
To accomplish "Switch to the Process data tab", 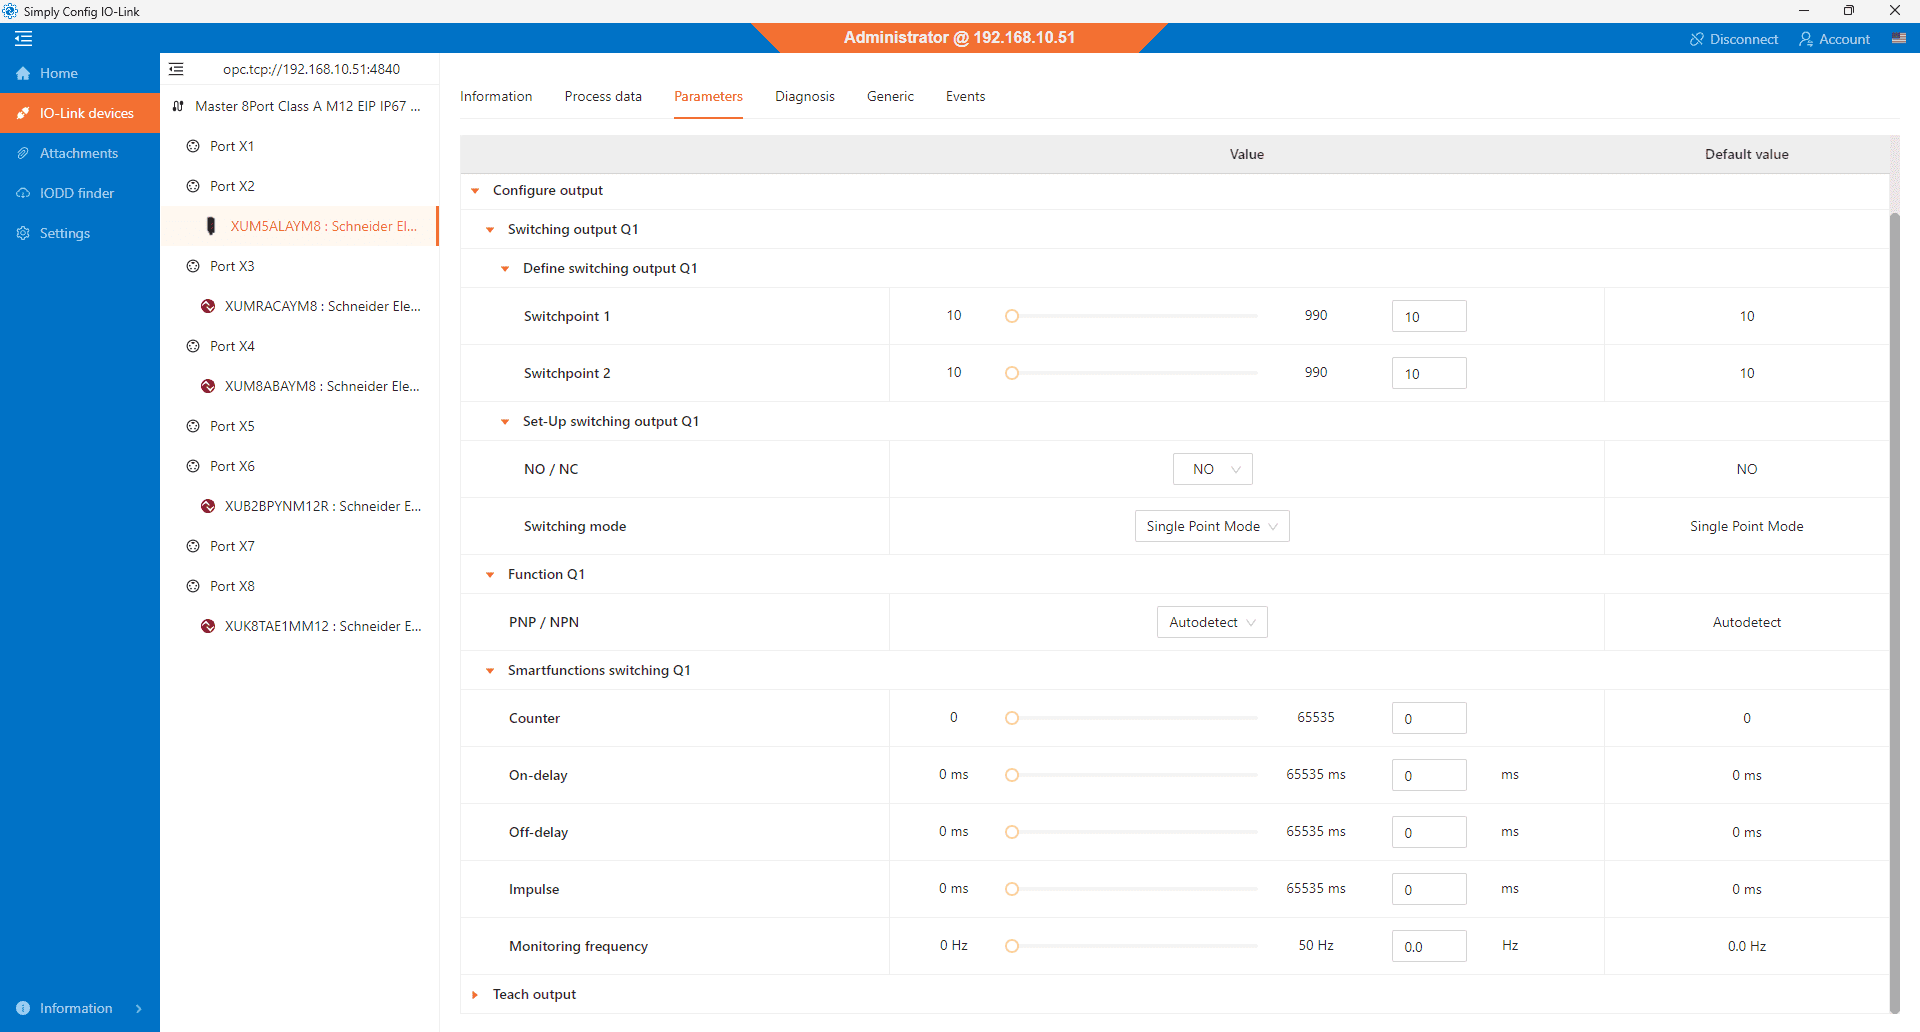I will click(603, 96).
